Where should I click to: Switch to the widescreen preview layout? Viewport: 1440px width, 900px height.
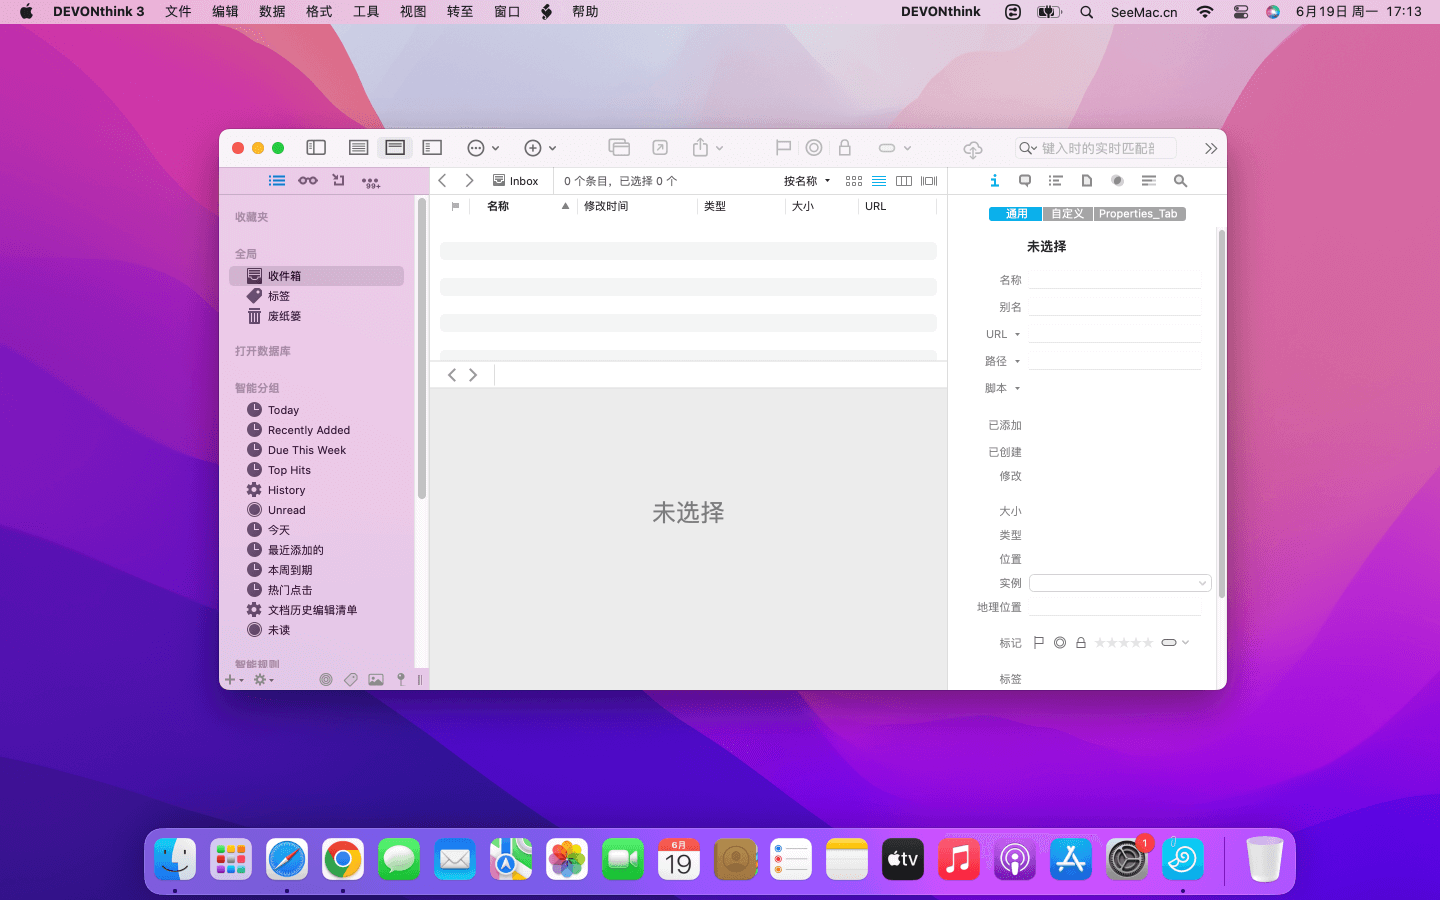432,148
